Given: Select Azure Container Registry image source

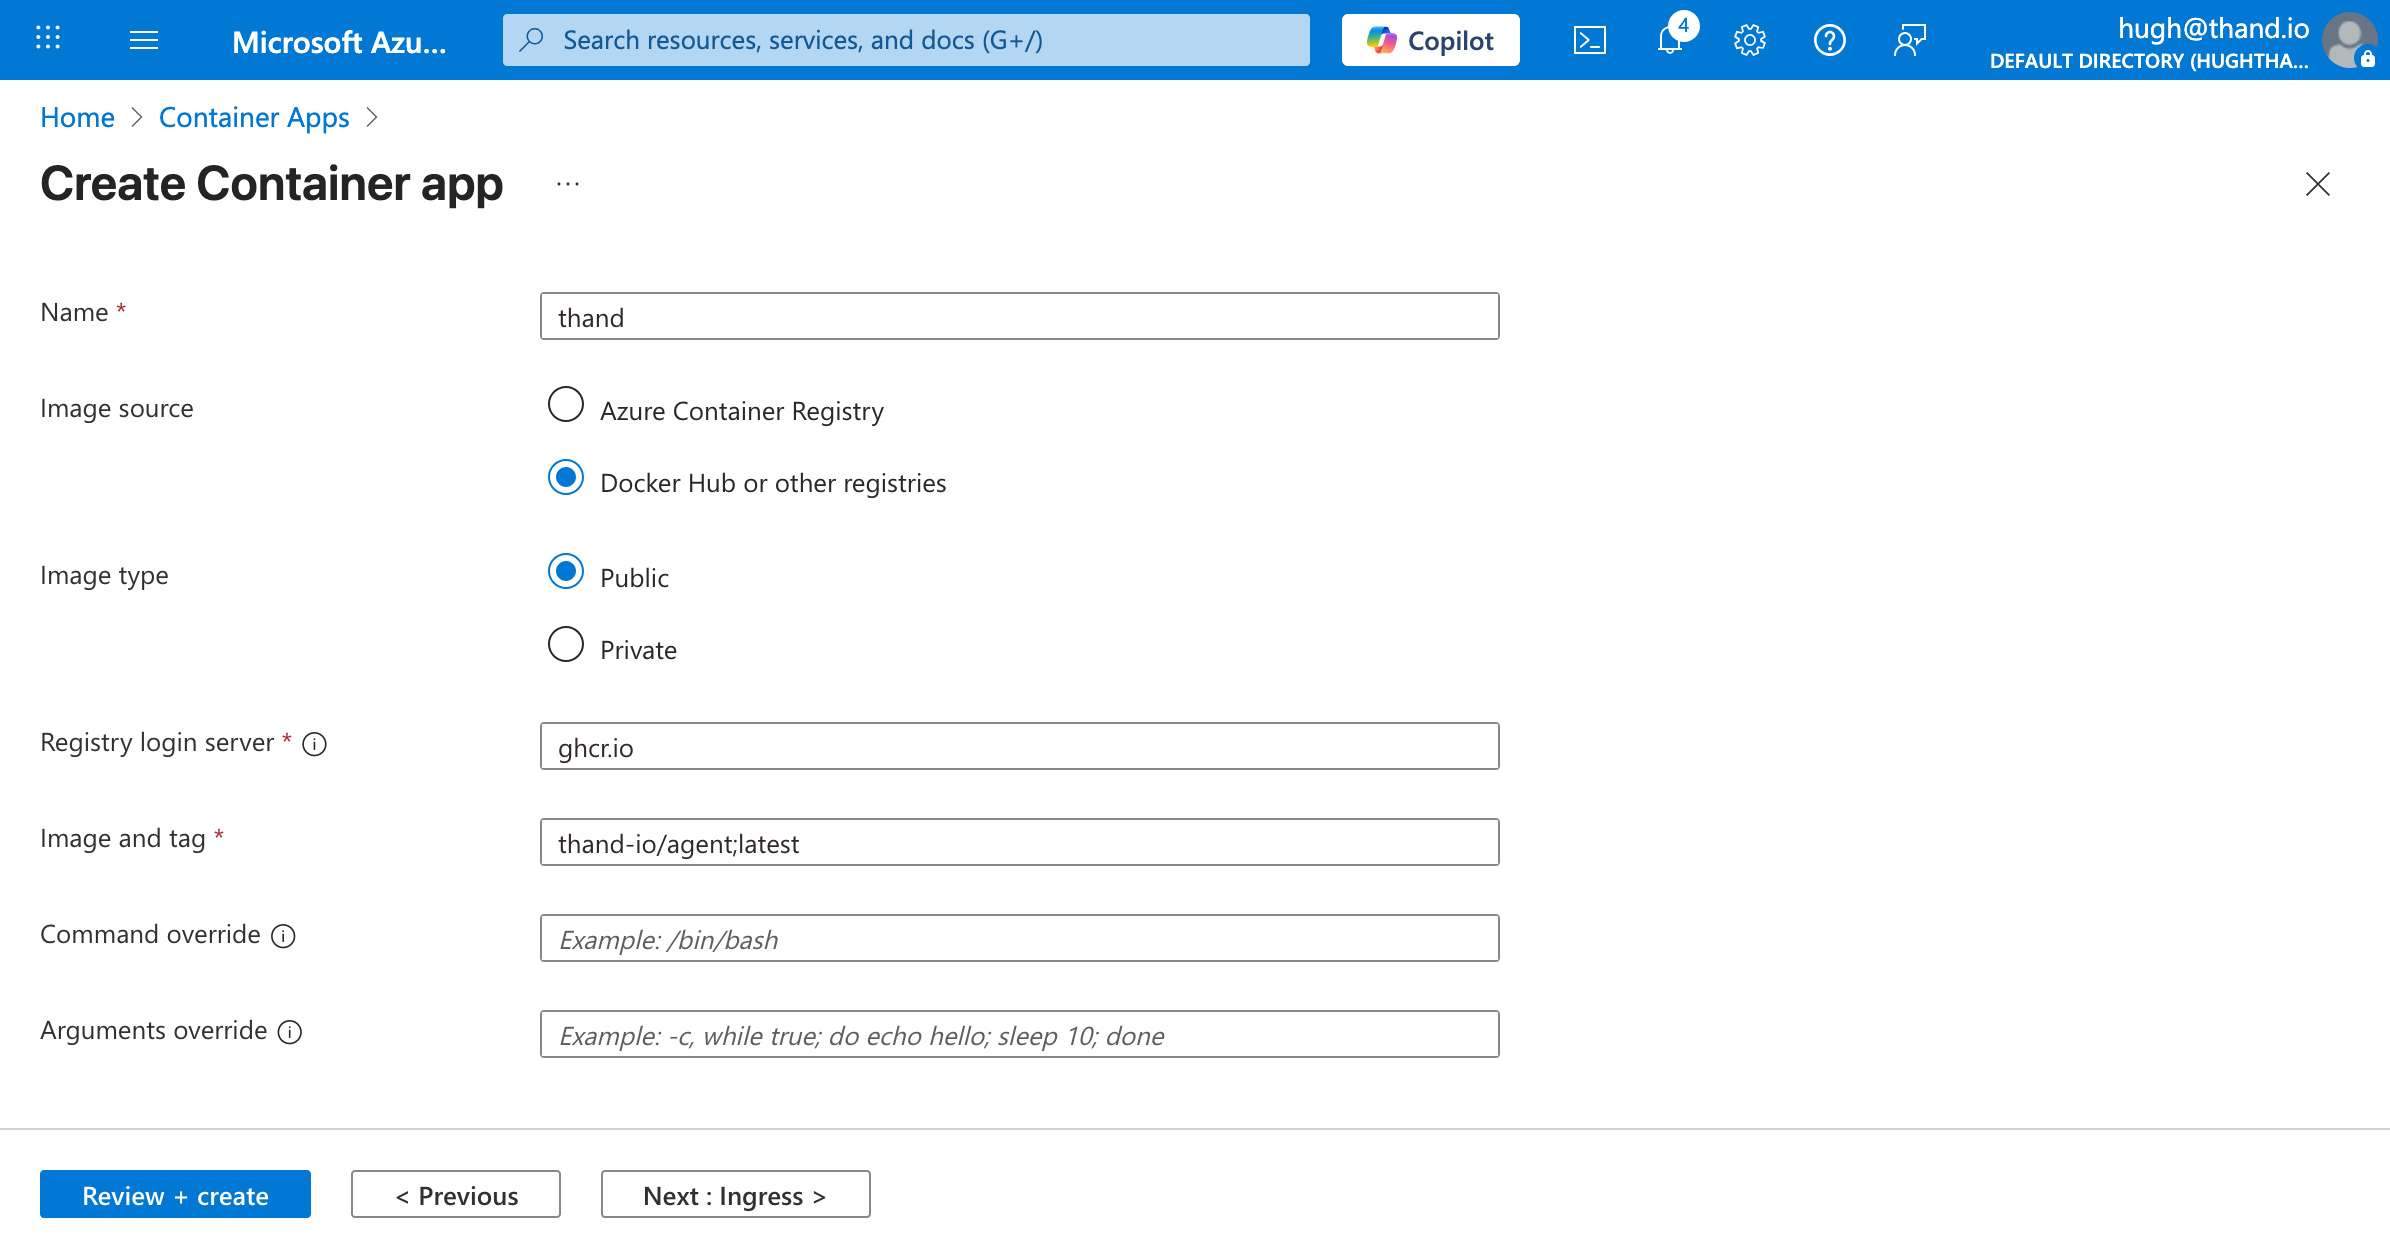Looking at the screenshot, I should pyautogui.click(x=565, y=405).
